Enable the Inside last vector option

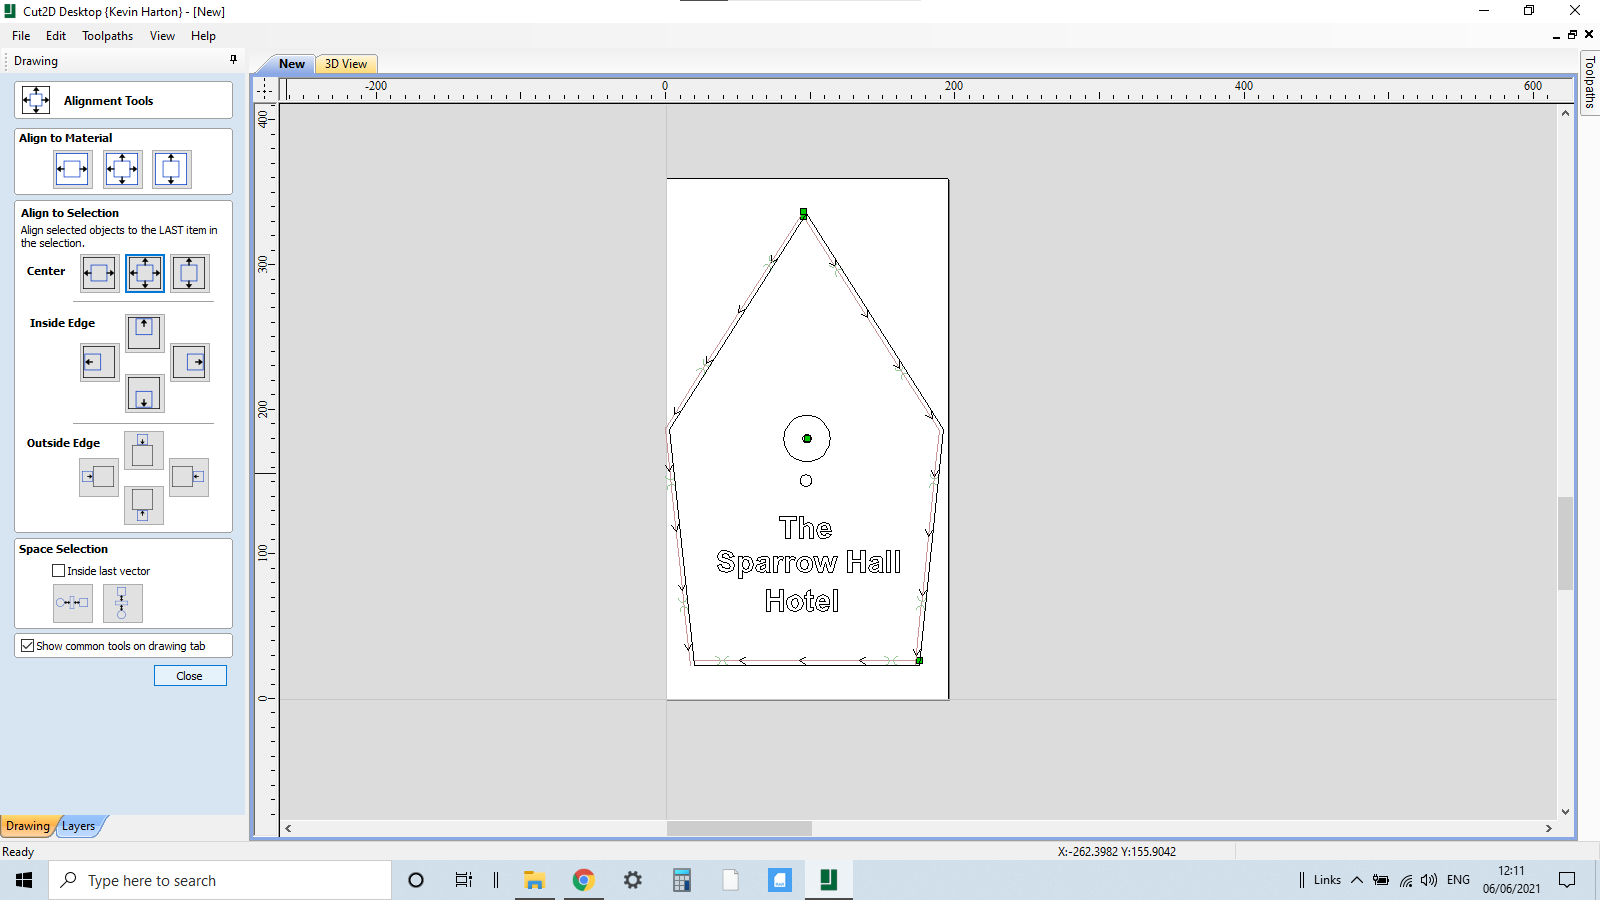click(x=59, y=570)
